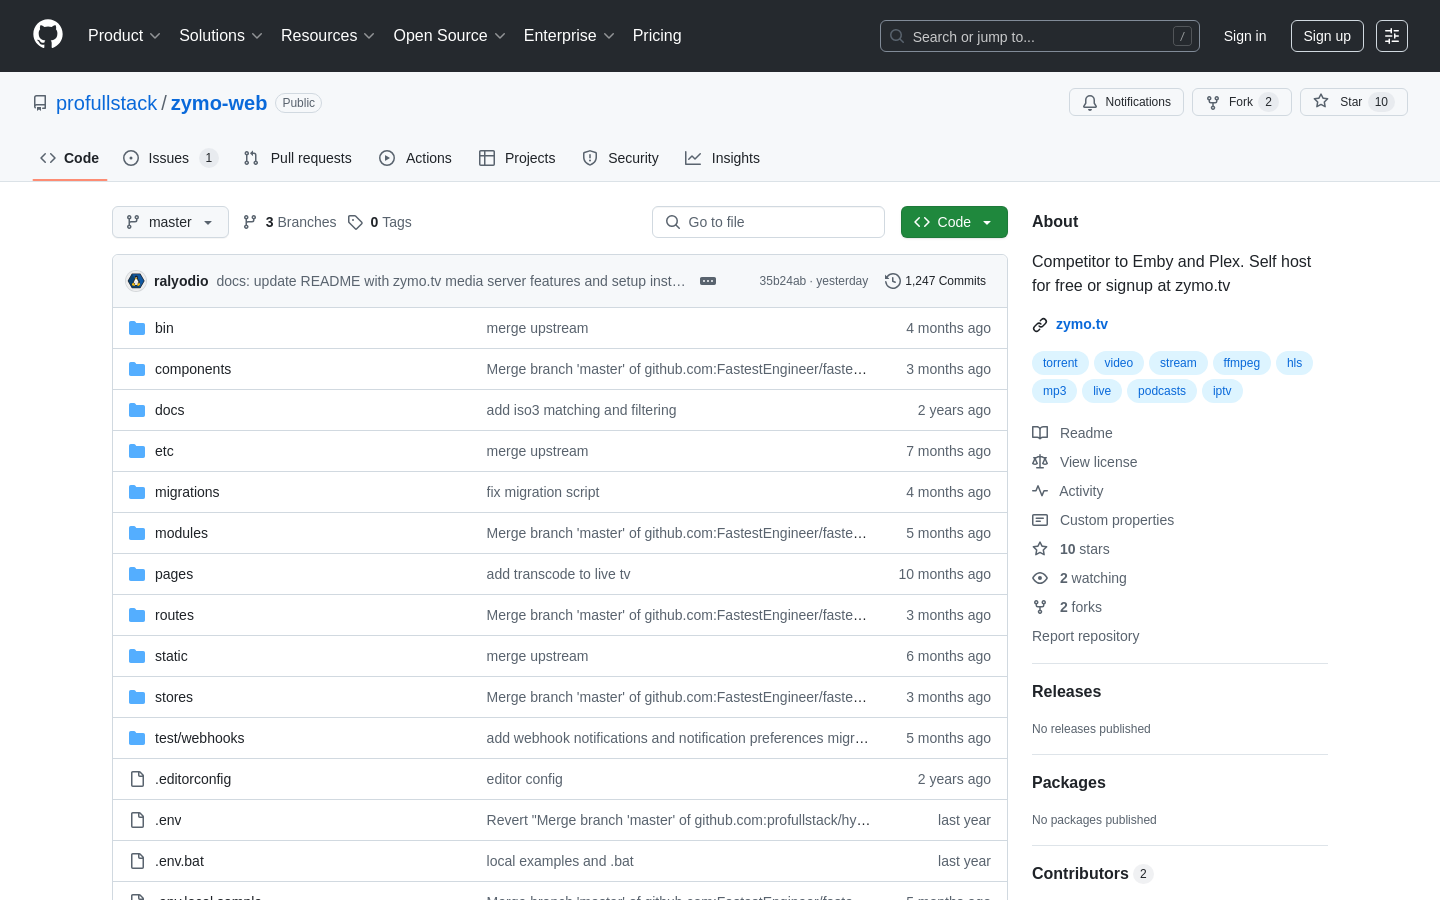
Task: Expand the commit message ellipsis
Action: click(x=708, y=281)
